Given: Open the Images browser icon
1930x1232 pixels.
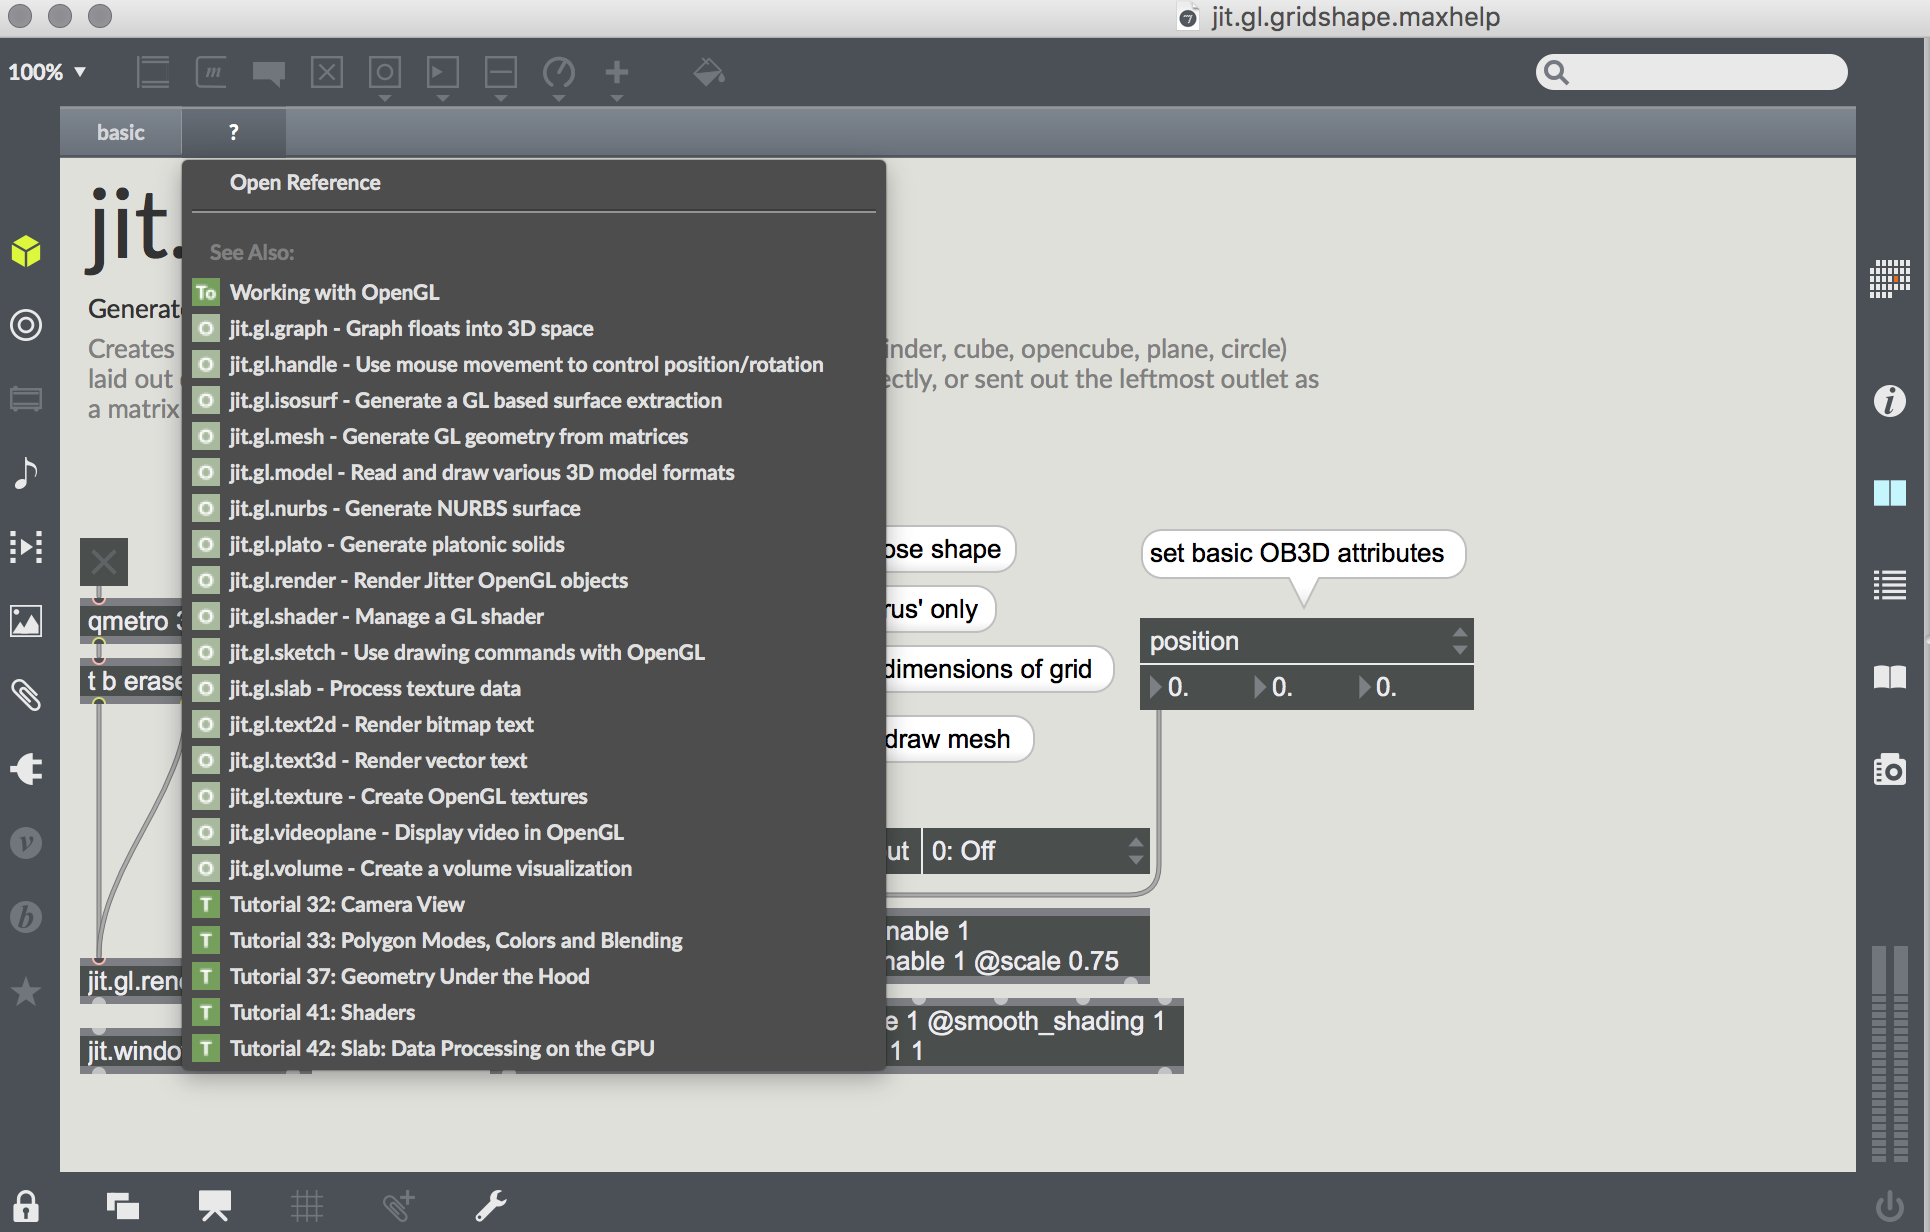Looking at the screenshot, I should coord(26,621).
